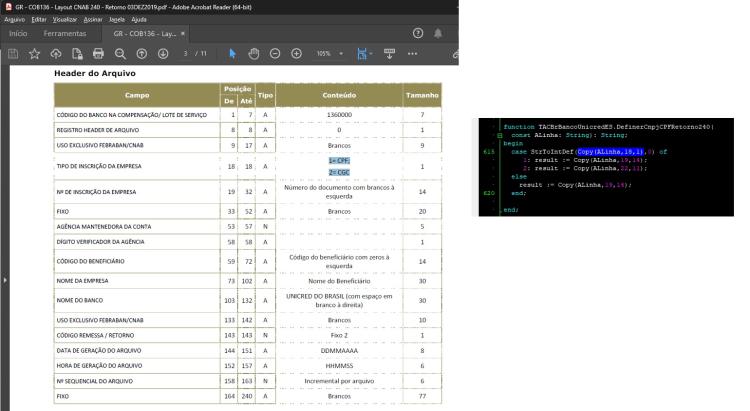Click the 'else' keyword in code editor
Screen dimensions: 750x411
point(518,177)
